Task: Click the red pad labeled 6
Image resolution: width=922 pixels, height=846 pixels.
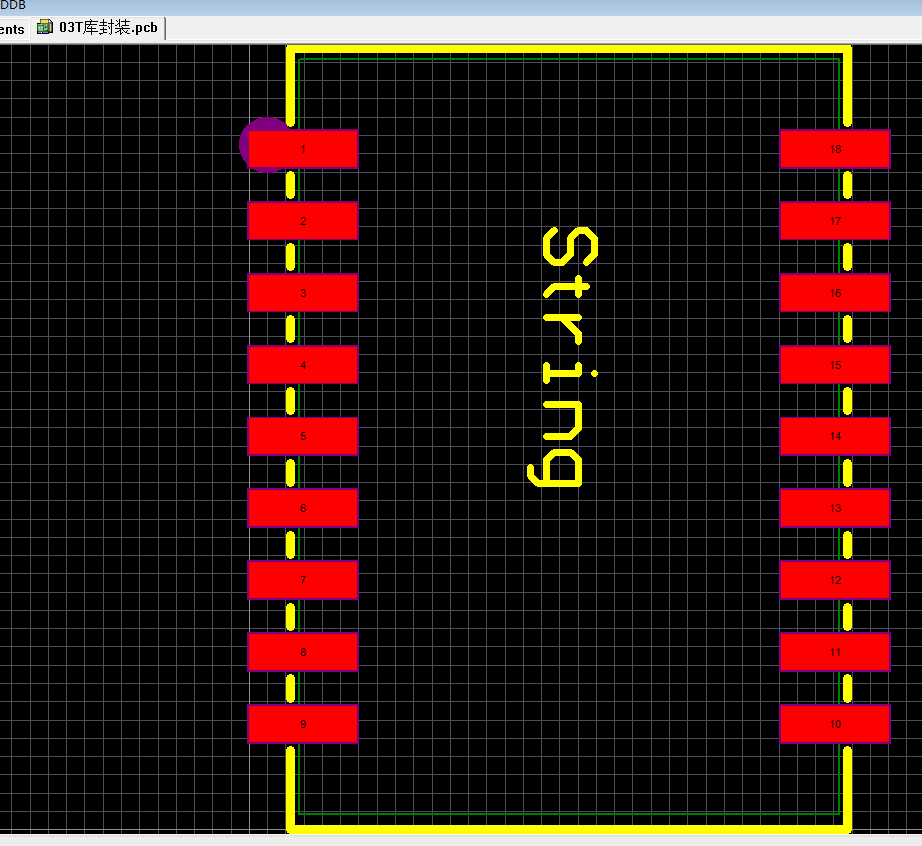Action: 303,508
